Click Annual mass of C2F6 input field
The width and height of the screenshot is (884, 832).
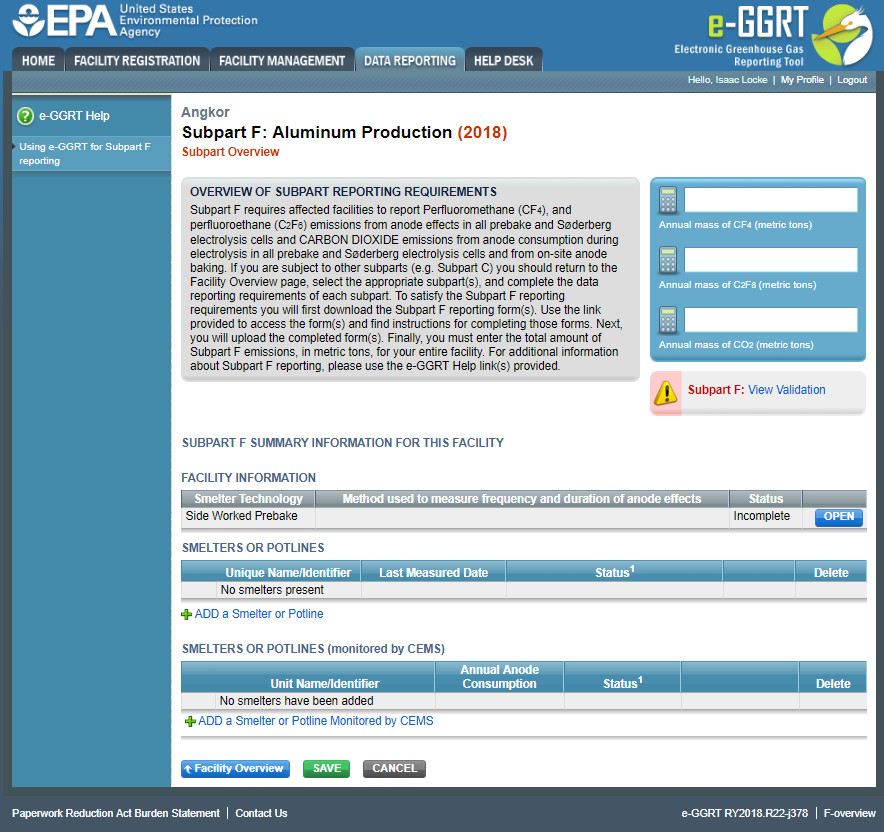click(x=771, y=260)
